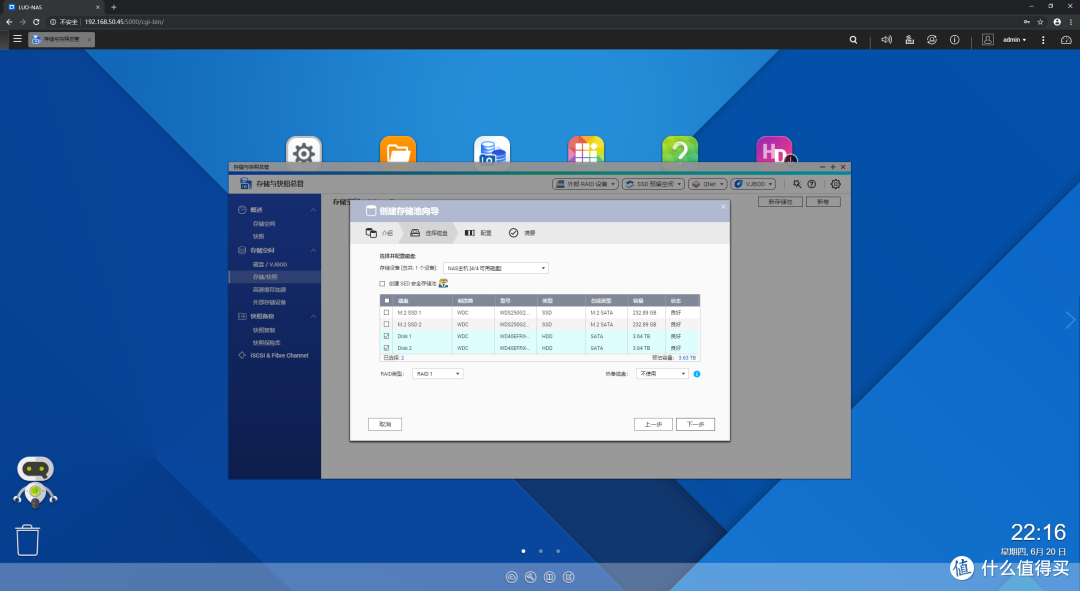Click second icon in bottom desktop dock
1080x591 pixels.
coord(530,577)
